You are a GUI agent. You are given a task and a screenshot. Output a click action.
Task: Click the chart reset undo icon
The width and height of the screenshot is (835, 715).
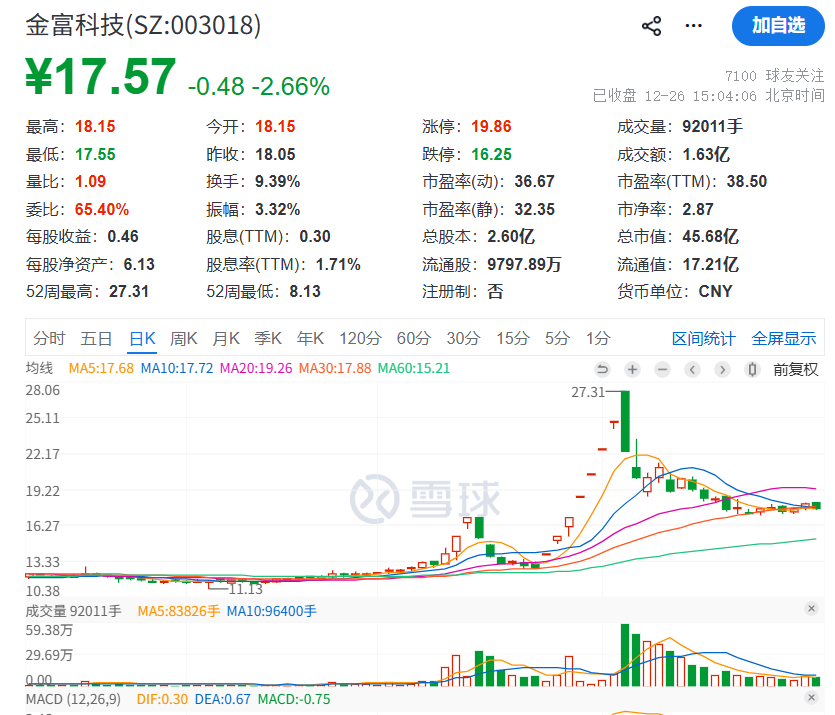[x=602, y=369]
